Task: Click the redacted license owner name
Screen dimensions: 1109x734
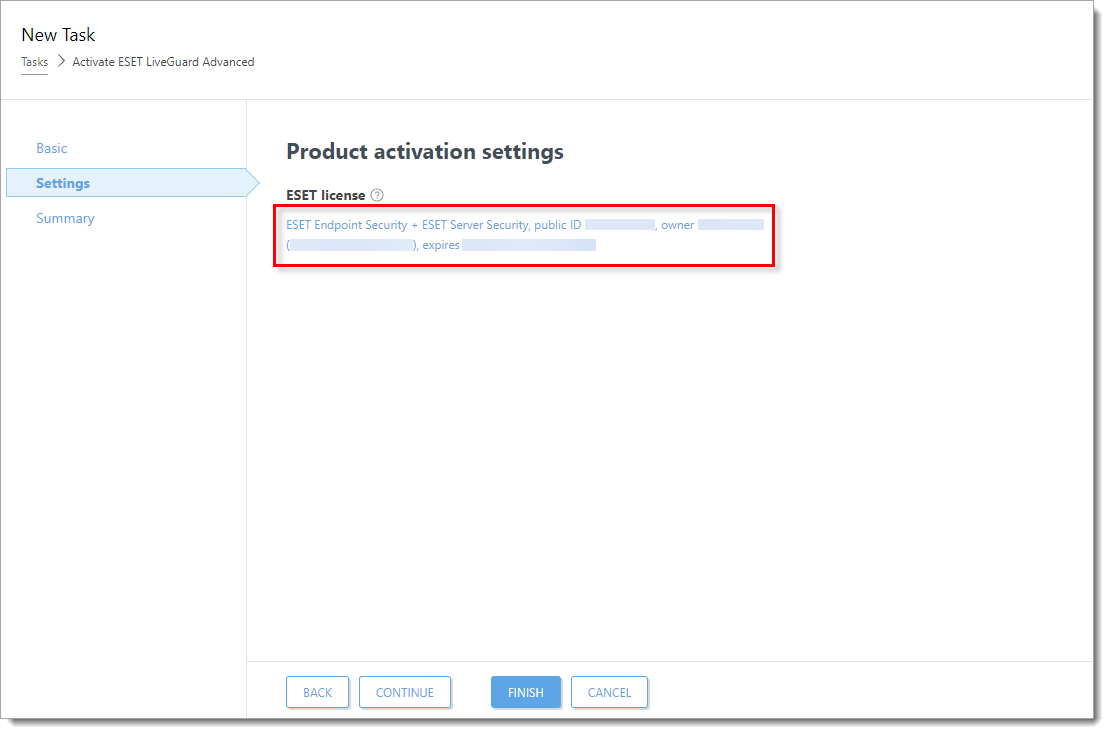Action: (730, 225)
